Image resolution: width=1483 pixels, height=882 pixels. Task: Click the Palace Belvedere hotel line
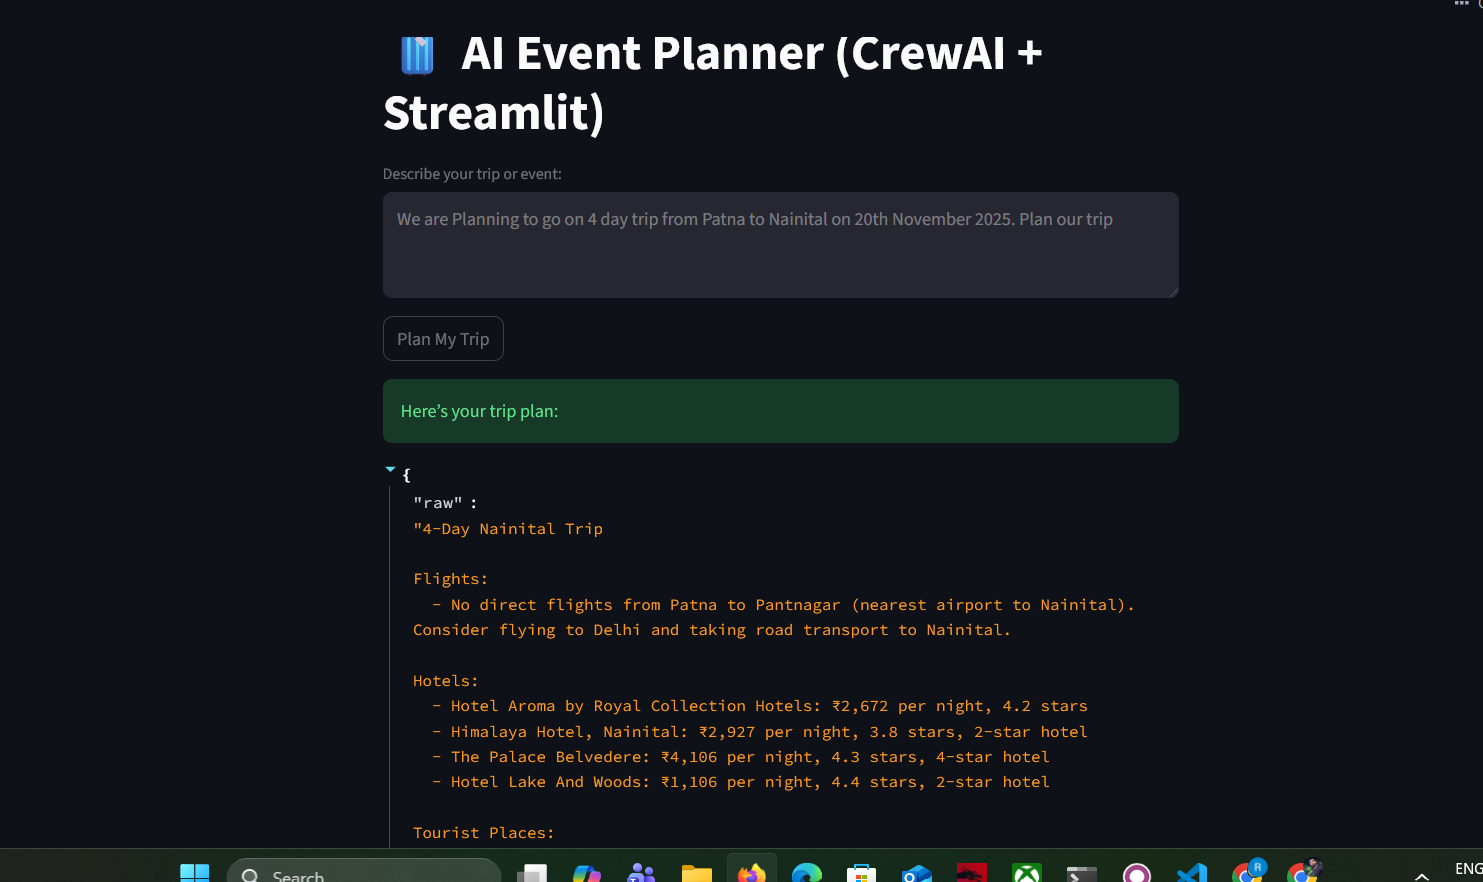[x=740, y=757]
